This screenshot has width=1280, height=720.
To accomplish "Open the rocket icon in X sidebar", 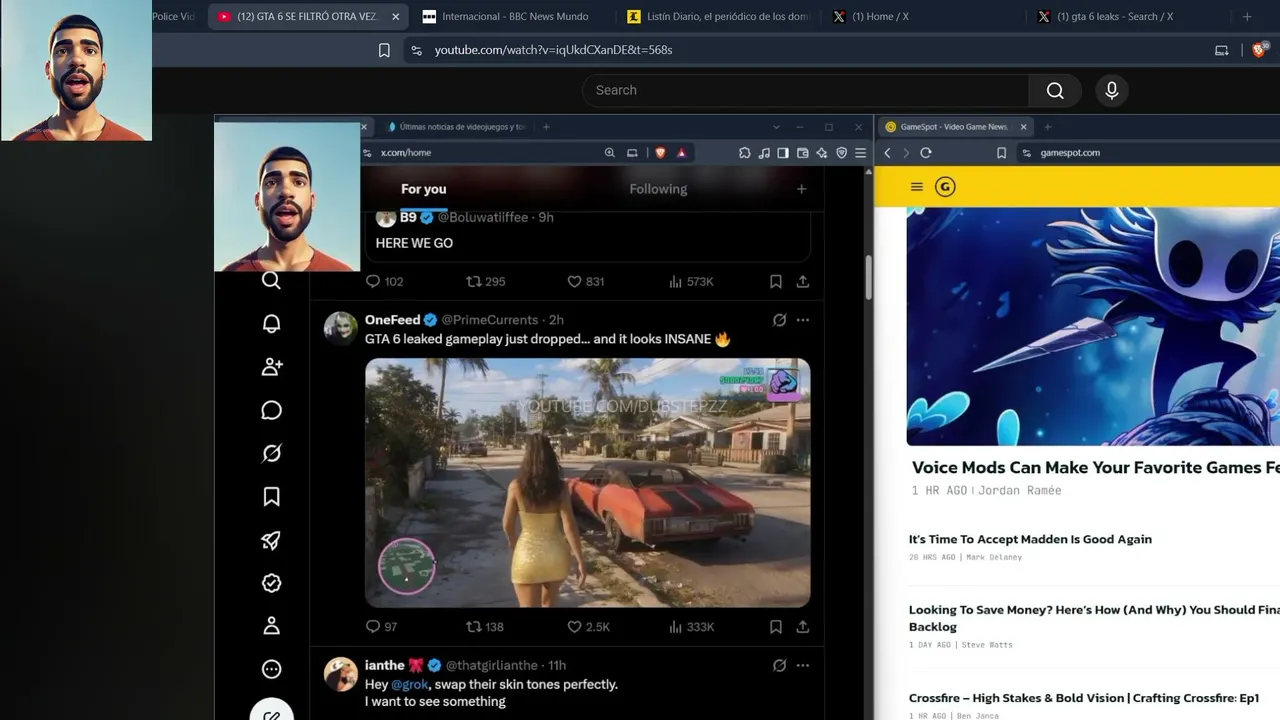I will [x=271, y=541].
